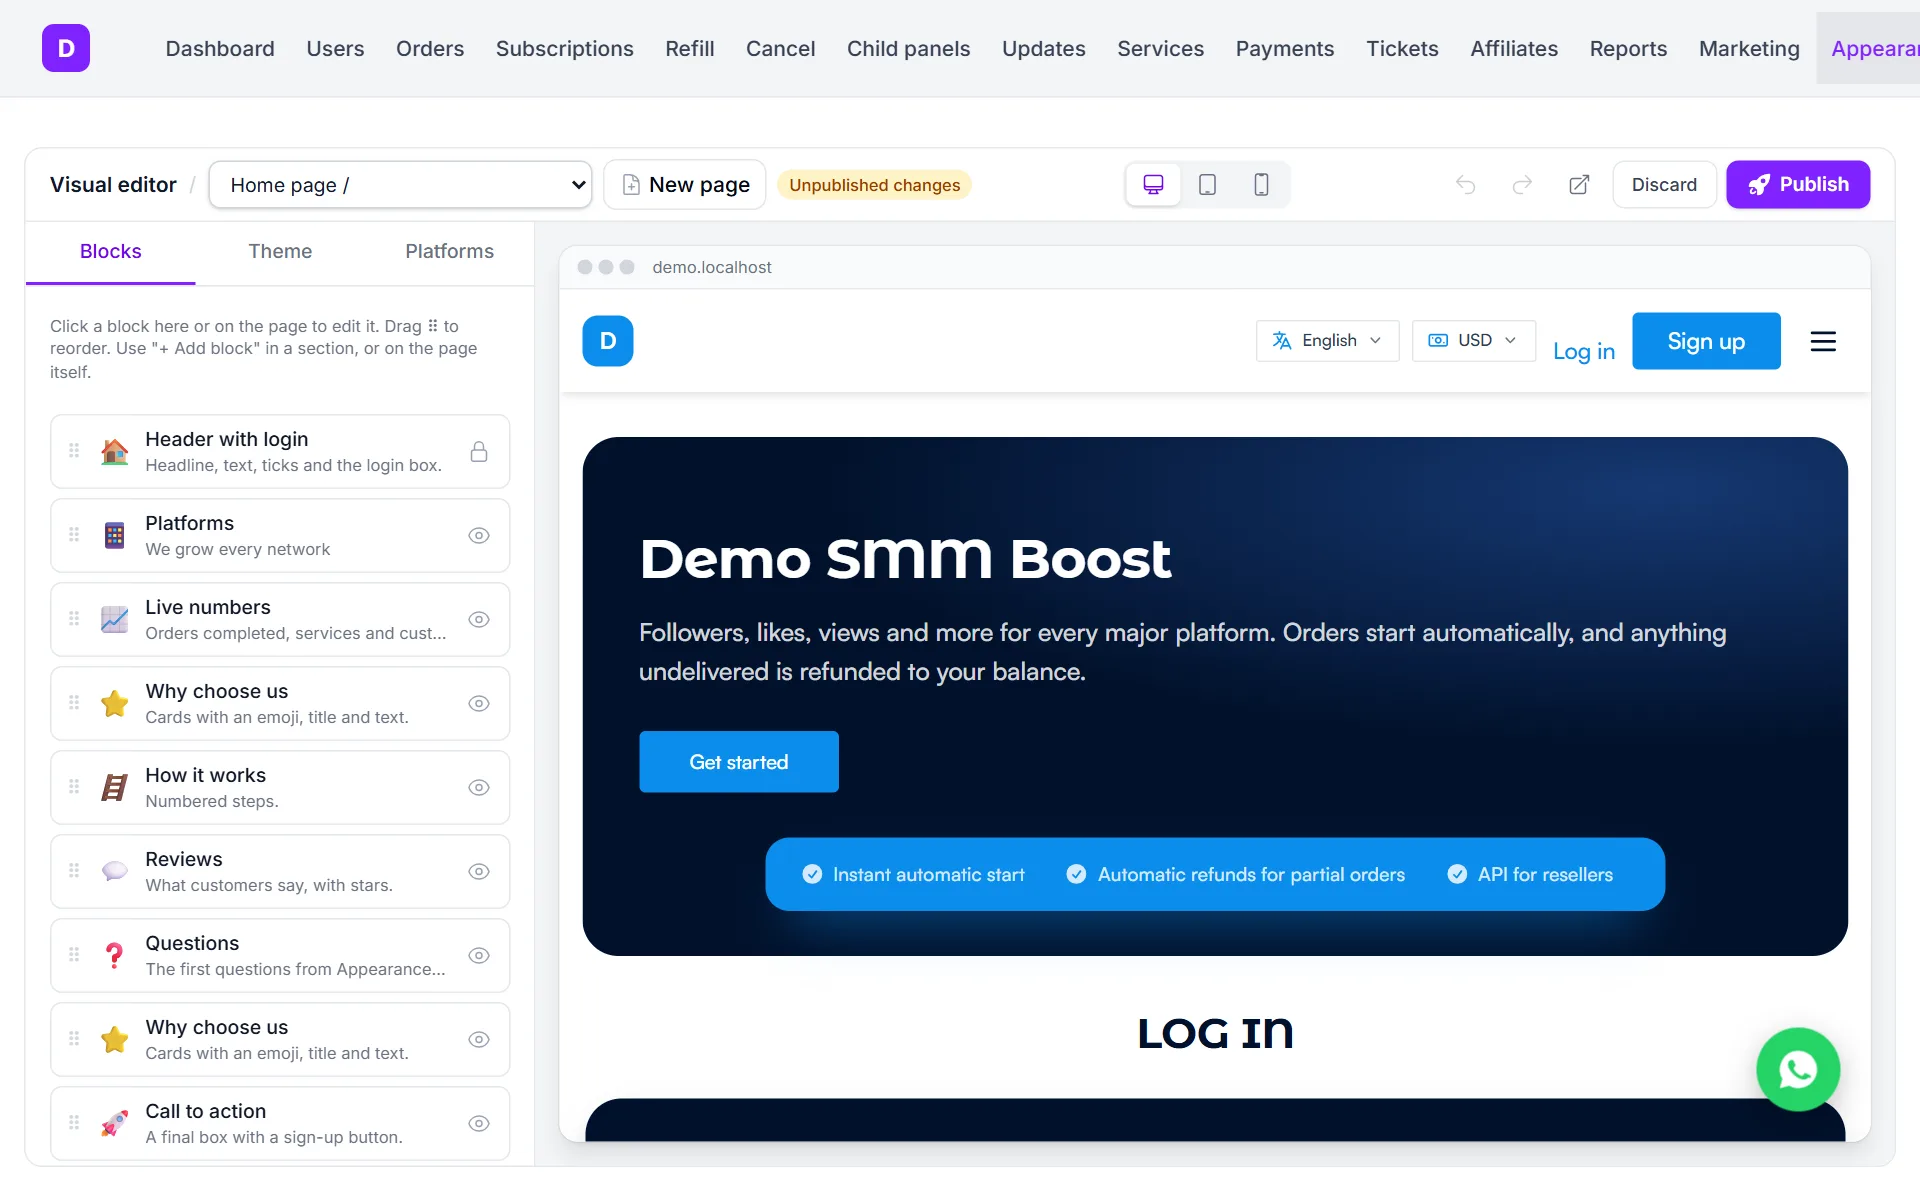Toggle visibility of Questions block

point(479,956)
